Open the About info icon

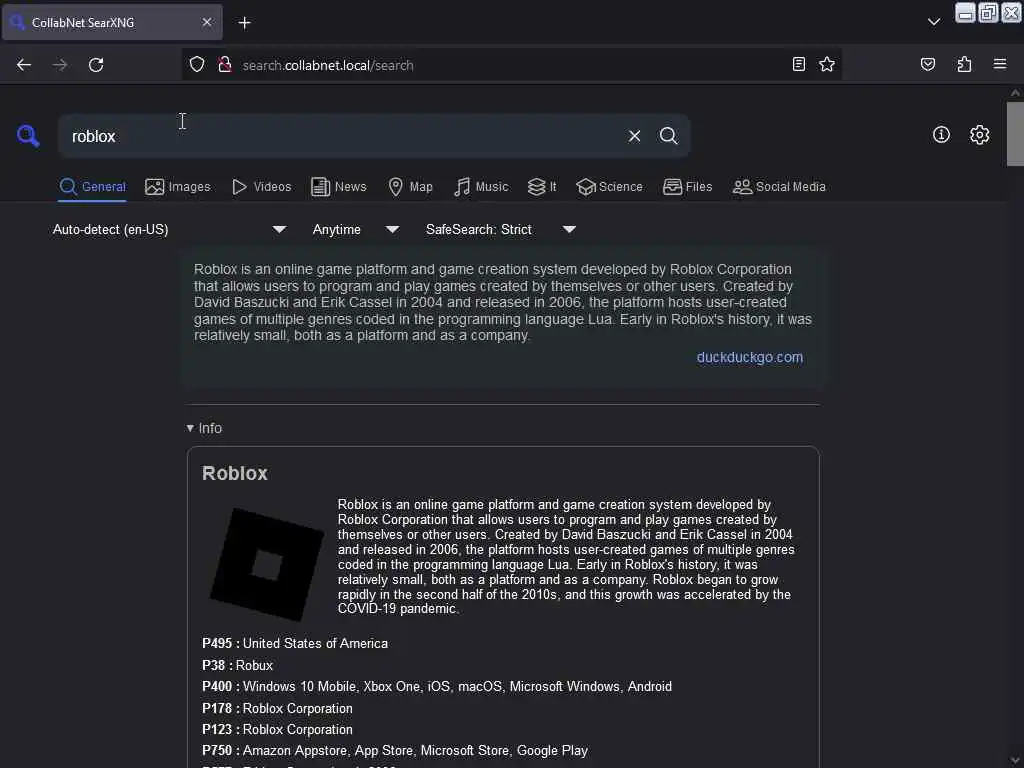pos(941,135)
